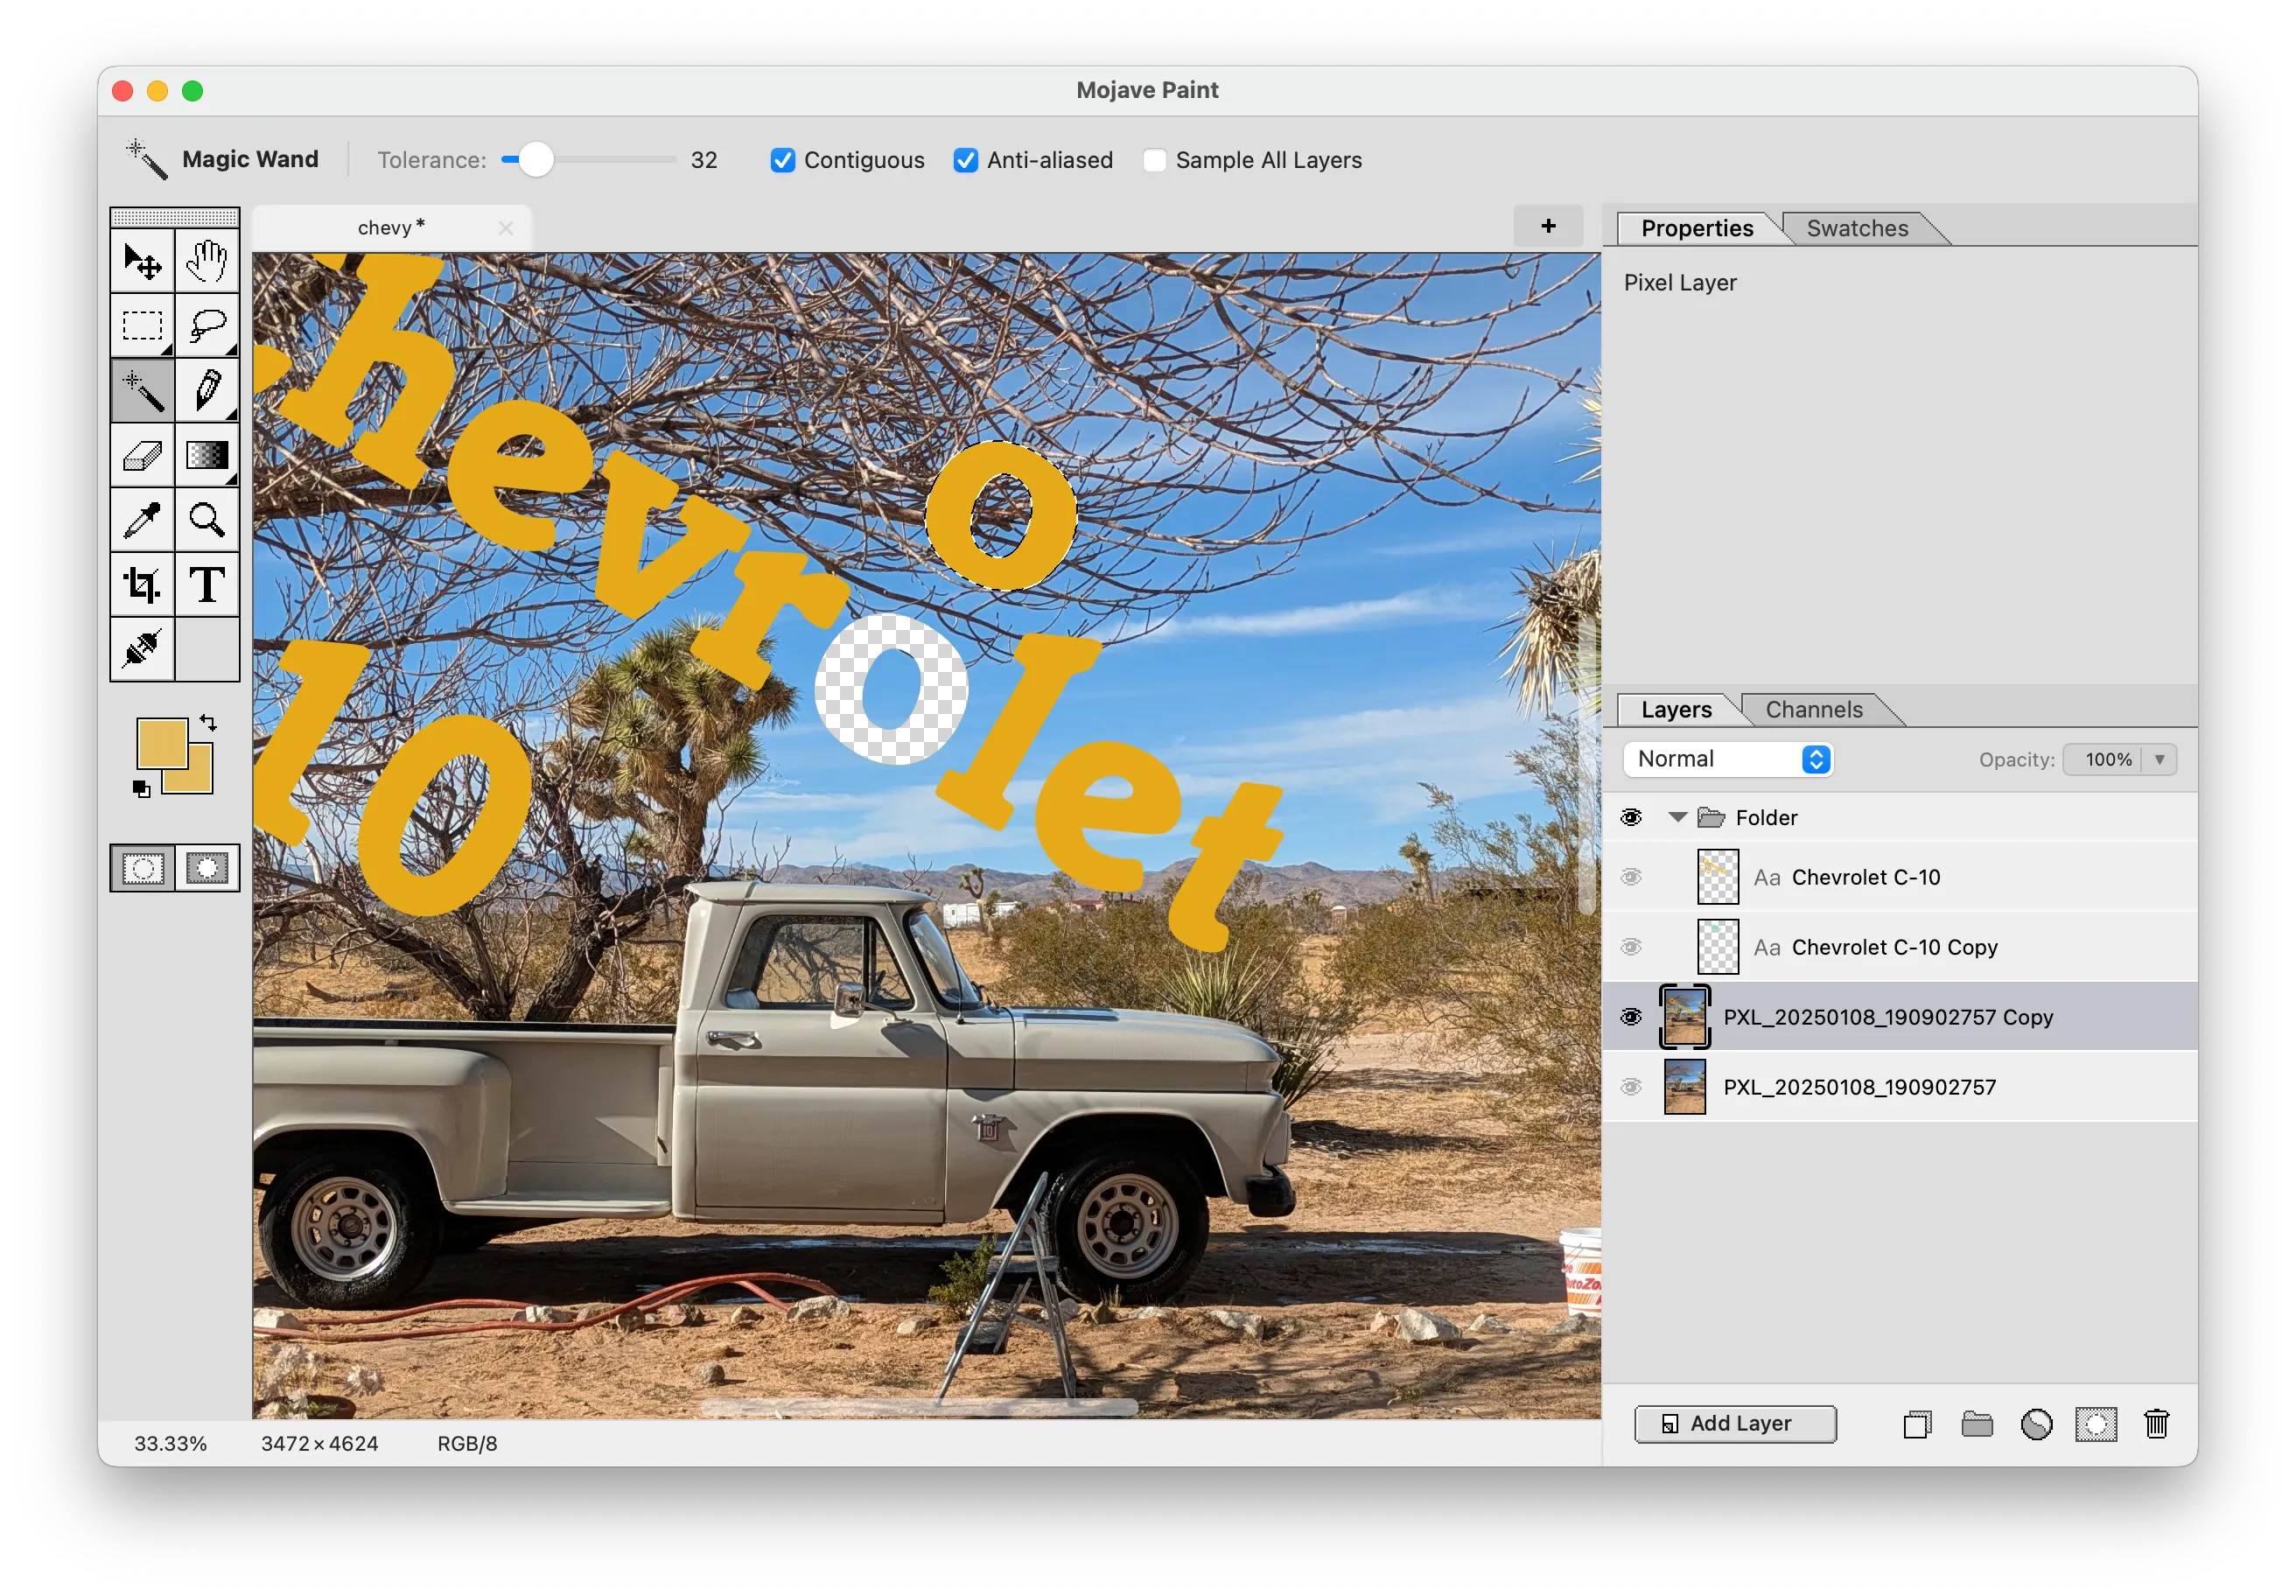Click the Chevrolet C-10 Copy layer thumbnail

coord(1718,947)
